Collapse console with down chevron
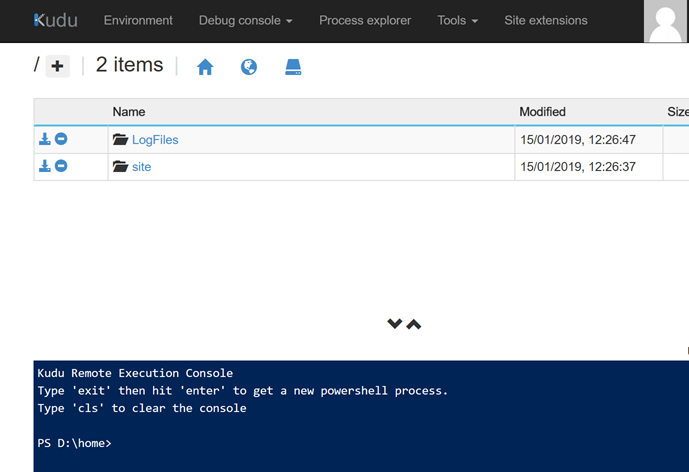689x472 pixels. coord(395,324)
